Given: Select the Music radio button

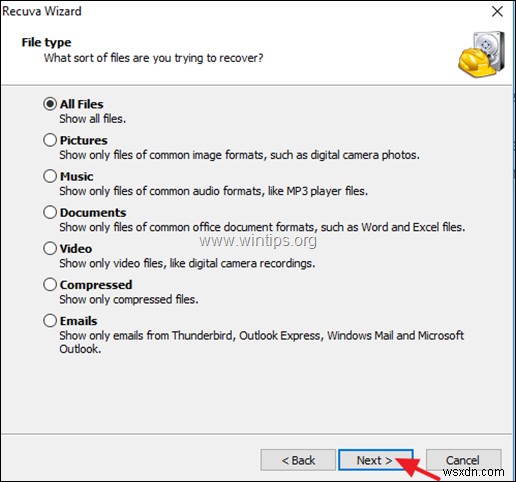Looking at the screenshot, I should click(50, 176).
